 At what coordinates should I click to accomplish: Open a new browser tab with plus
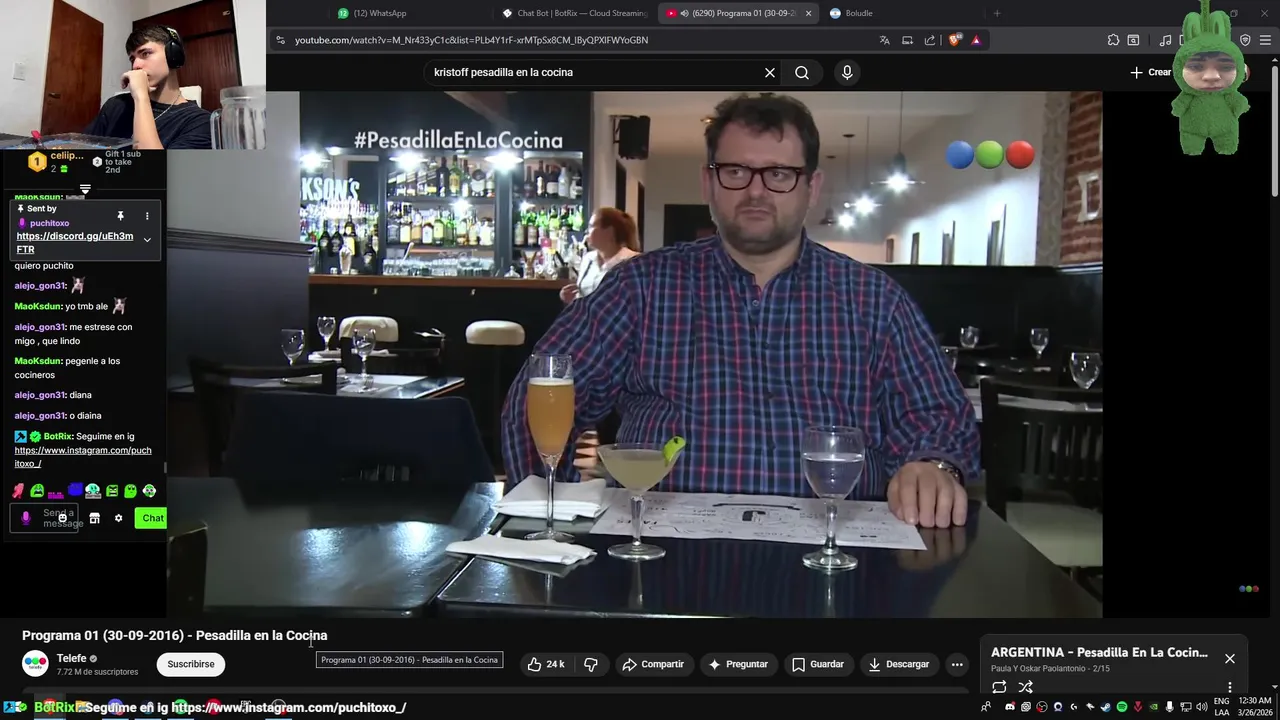pos(997,13)
